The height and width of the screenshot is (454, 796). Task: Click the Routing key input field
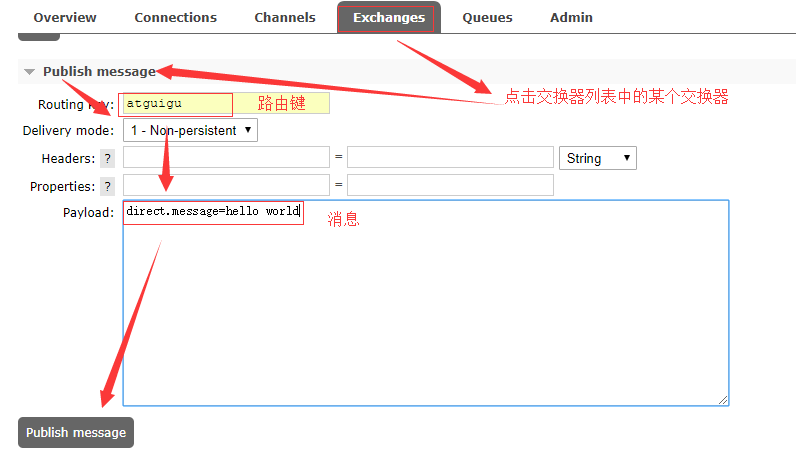pyautogui.click(x=226, y=103)
